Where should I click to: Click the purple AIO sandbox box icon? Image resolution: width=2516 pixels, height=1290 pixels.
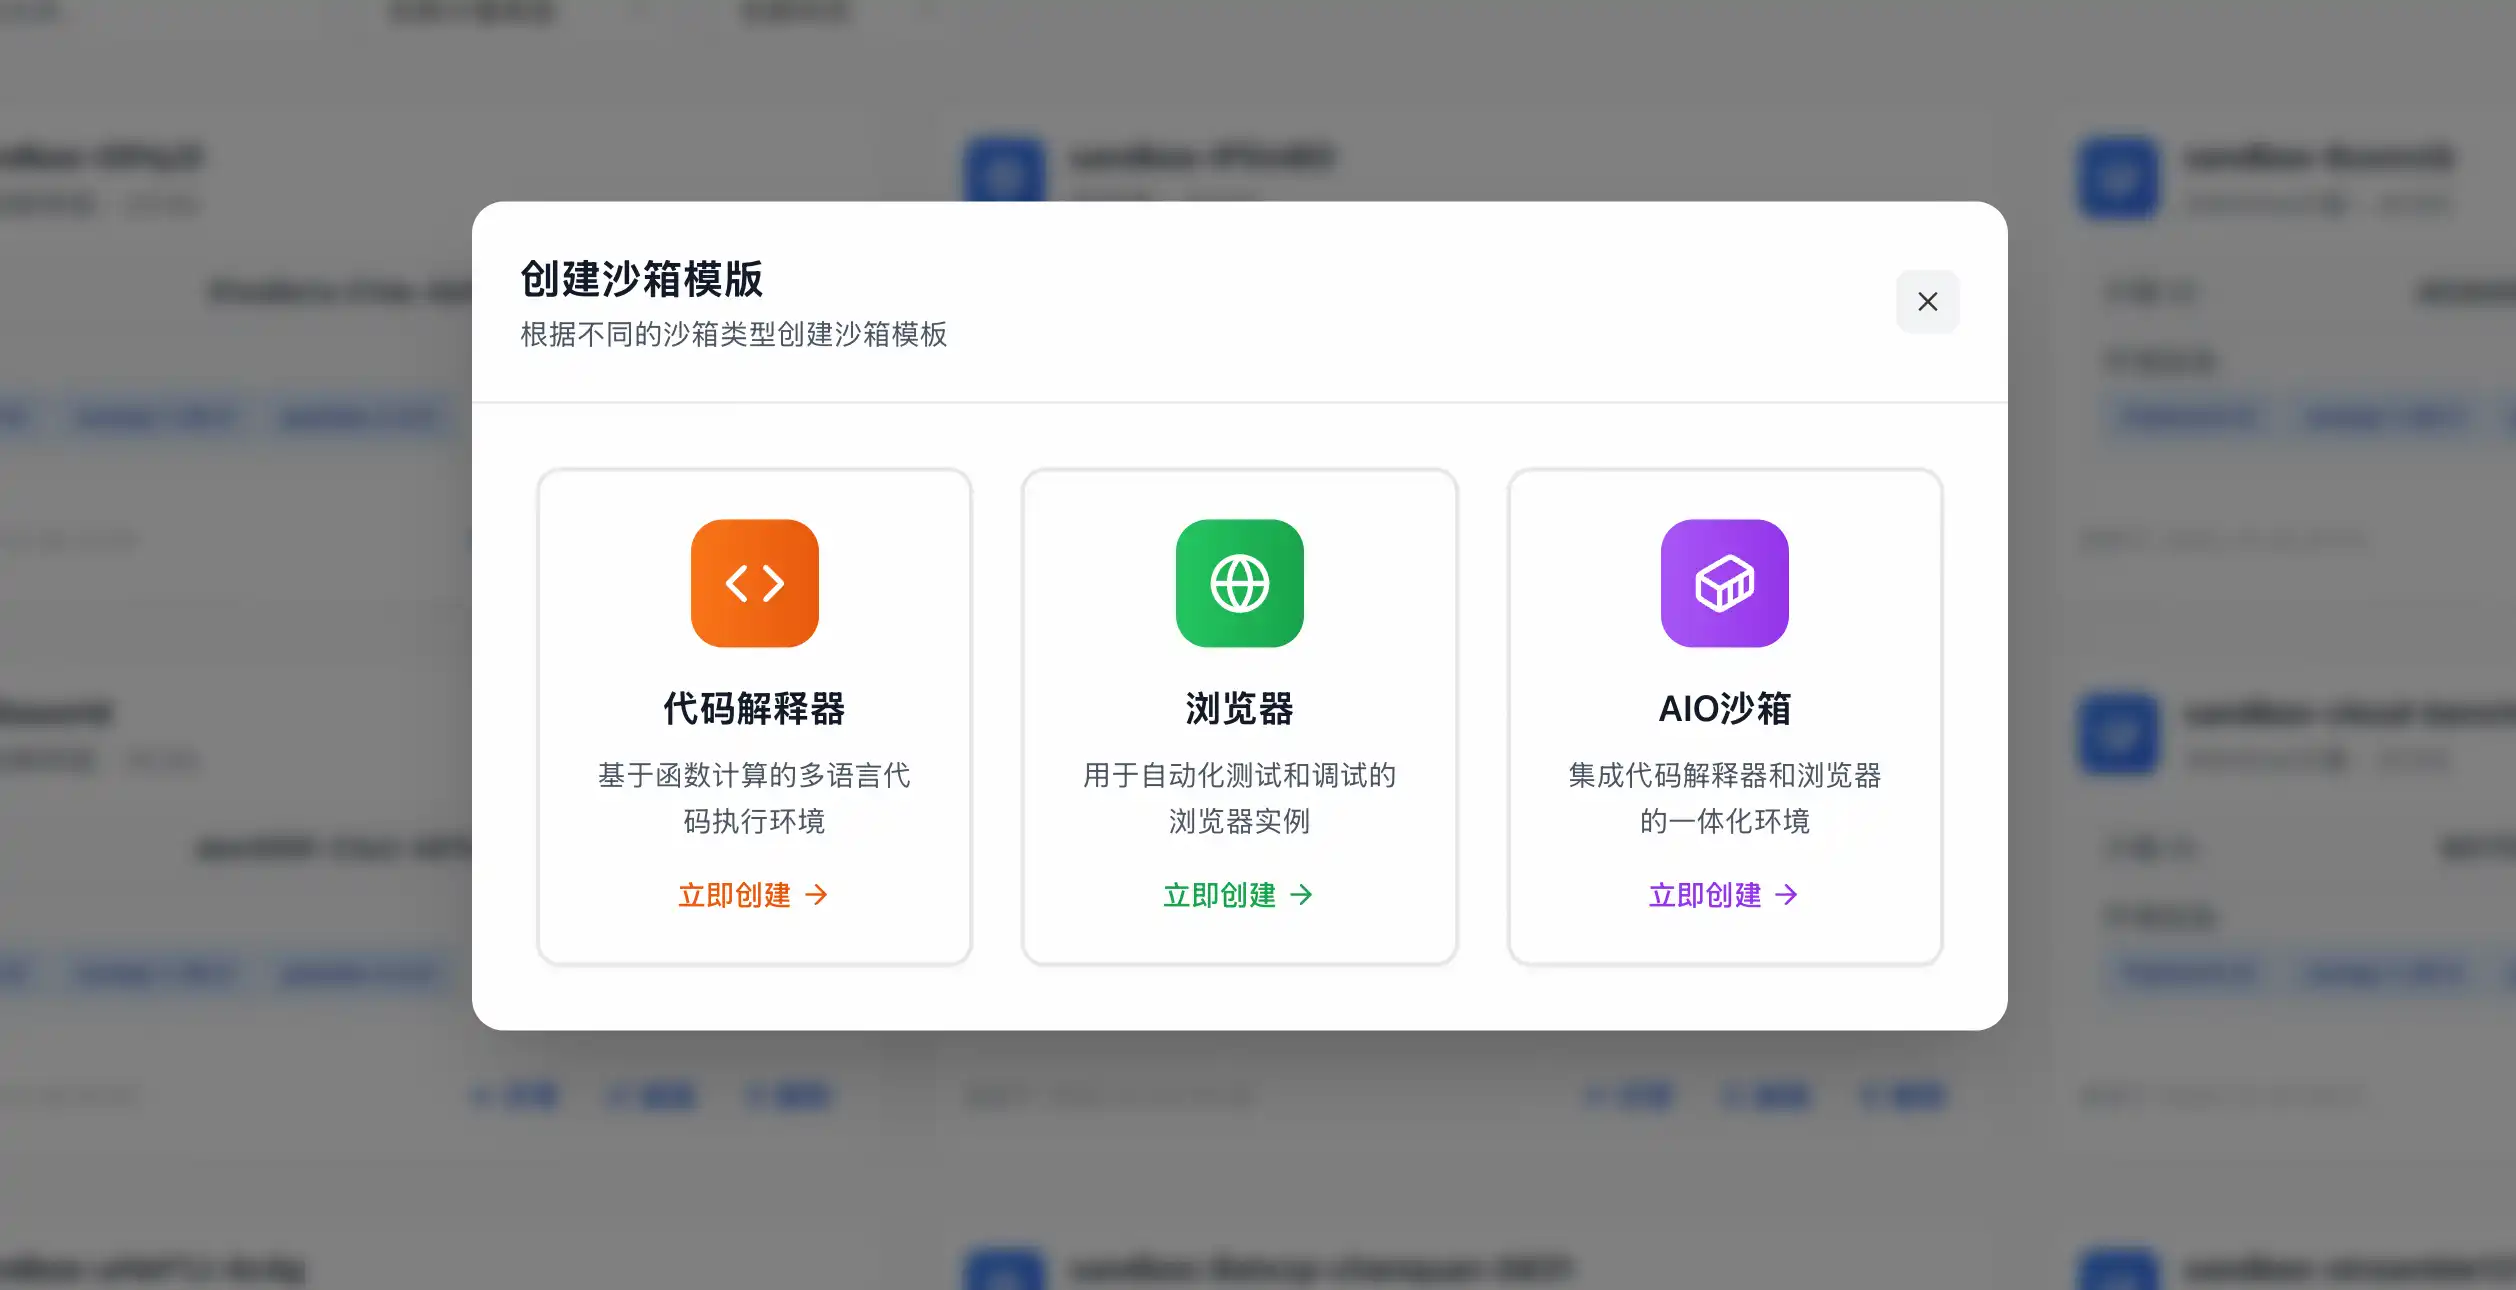click(x=1724, y=583)
